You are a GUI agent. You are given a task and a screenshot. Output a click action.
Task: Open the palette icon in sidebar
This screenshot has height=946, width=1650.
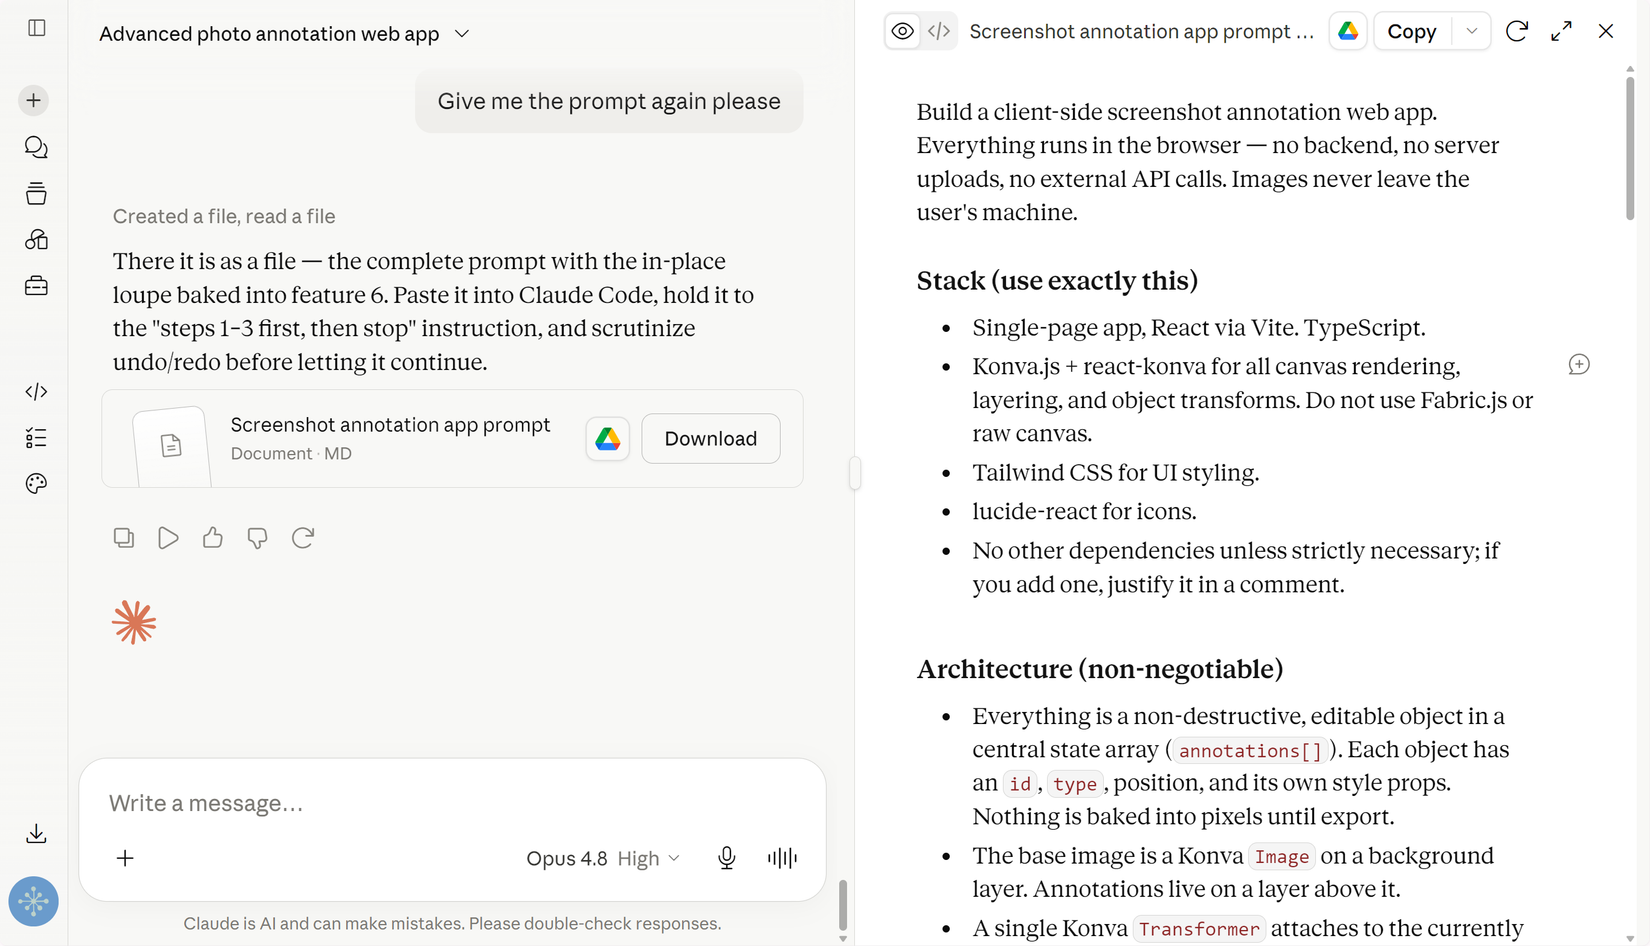pyautogui.click(x=36, y=484)
